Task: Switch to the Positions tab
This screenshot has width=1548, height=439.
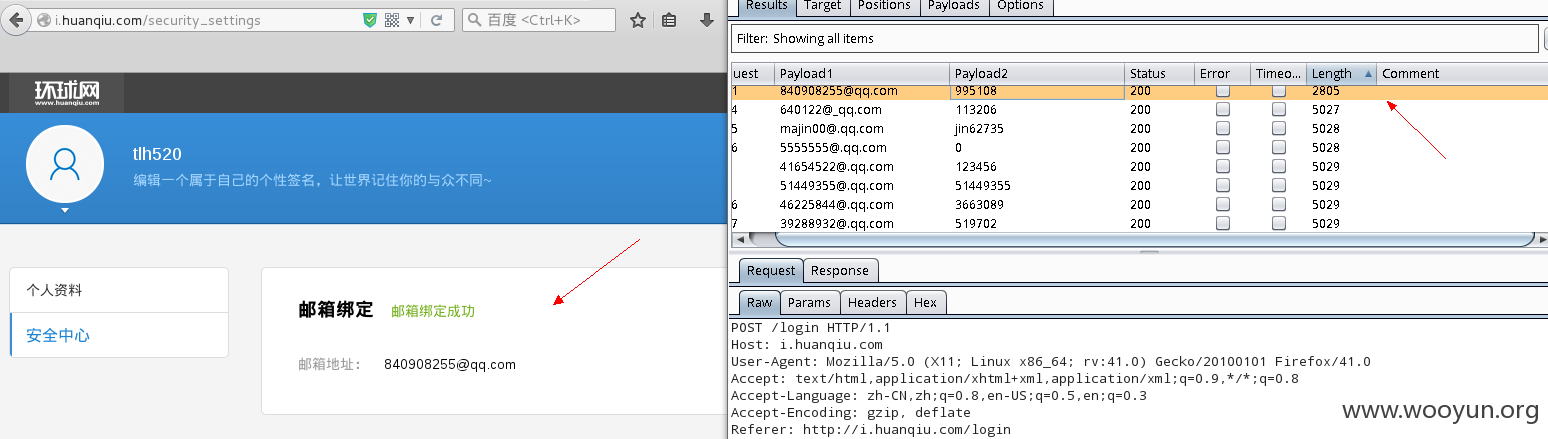Action: pyautogui.click(x=884, y=6)
